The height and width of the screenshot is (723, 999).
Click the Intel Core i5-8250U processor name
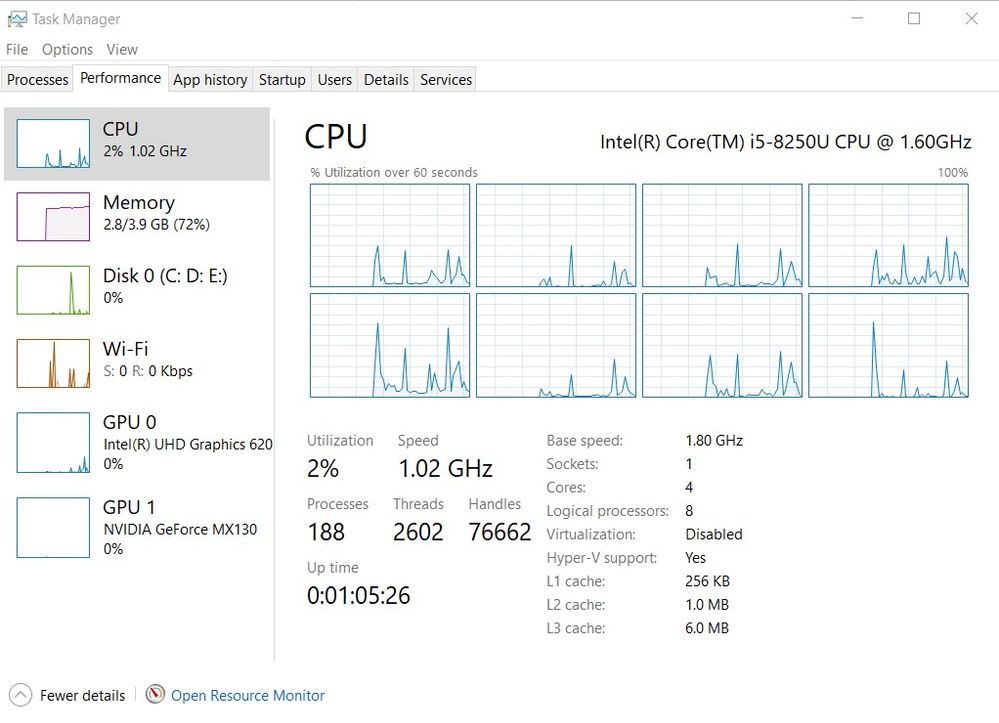[786, 141]
